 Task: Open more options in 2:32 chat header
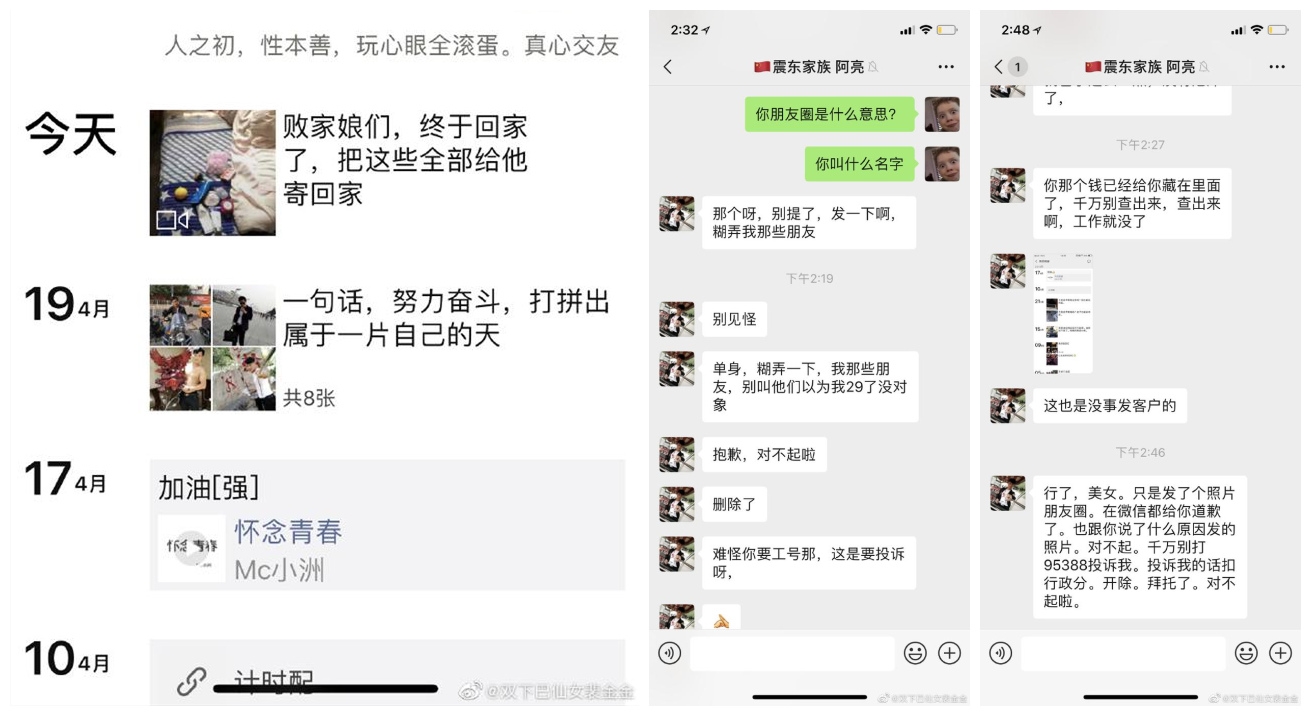(x=946, y=67)
